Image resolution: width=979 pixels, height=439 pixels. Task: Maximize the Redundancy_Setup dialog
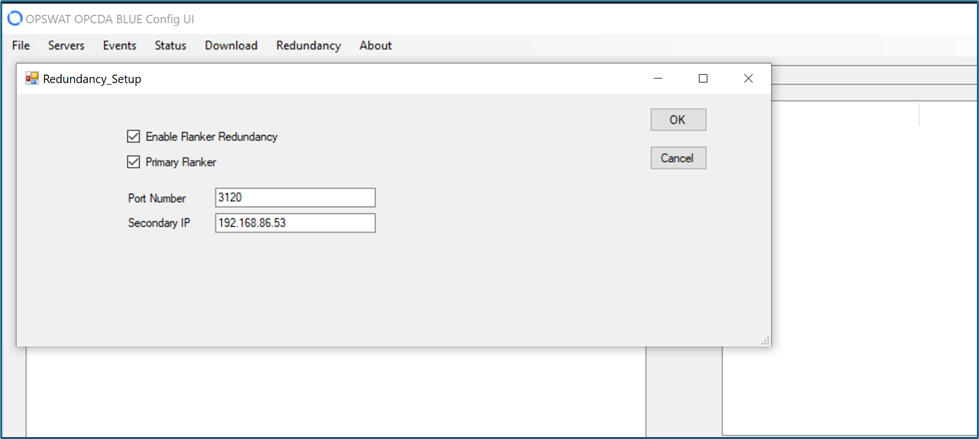pos(703,79)
